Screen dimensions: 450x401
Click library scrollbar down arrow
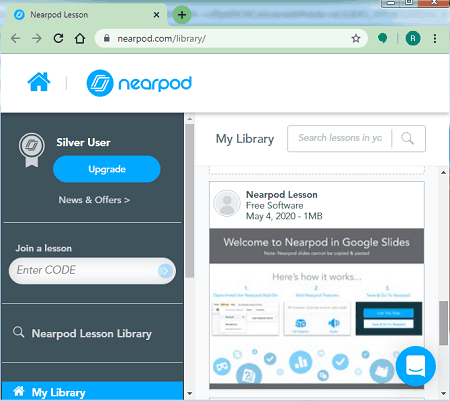click(x=443, y=394)
